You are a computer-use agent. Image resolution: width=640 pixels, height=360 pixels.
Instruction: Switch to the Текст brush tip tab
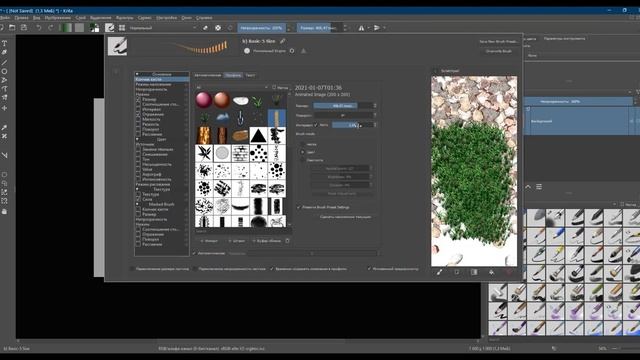pyautogui.click(x=250, y=75)
